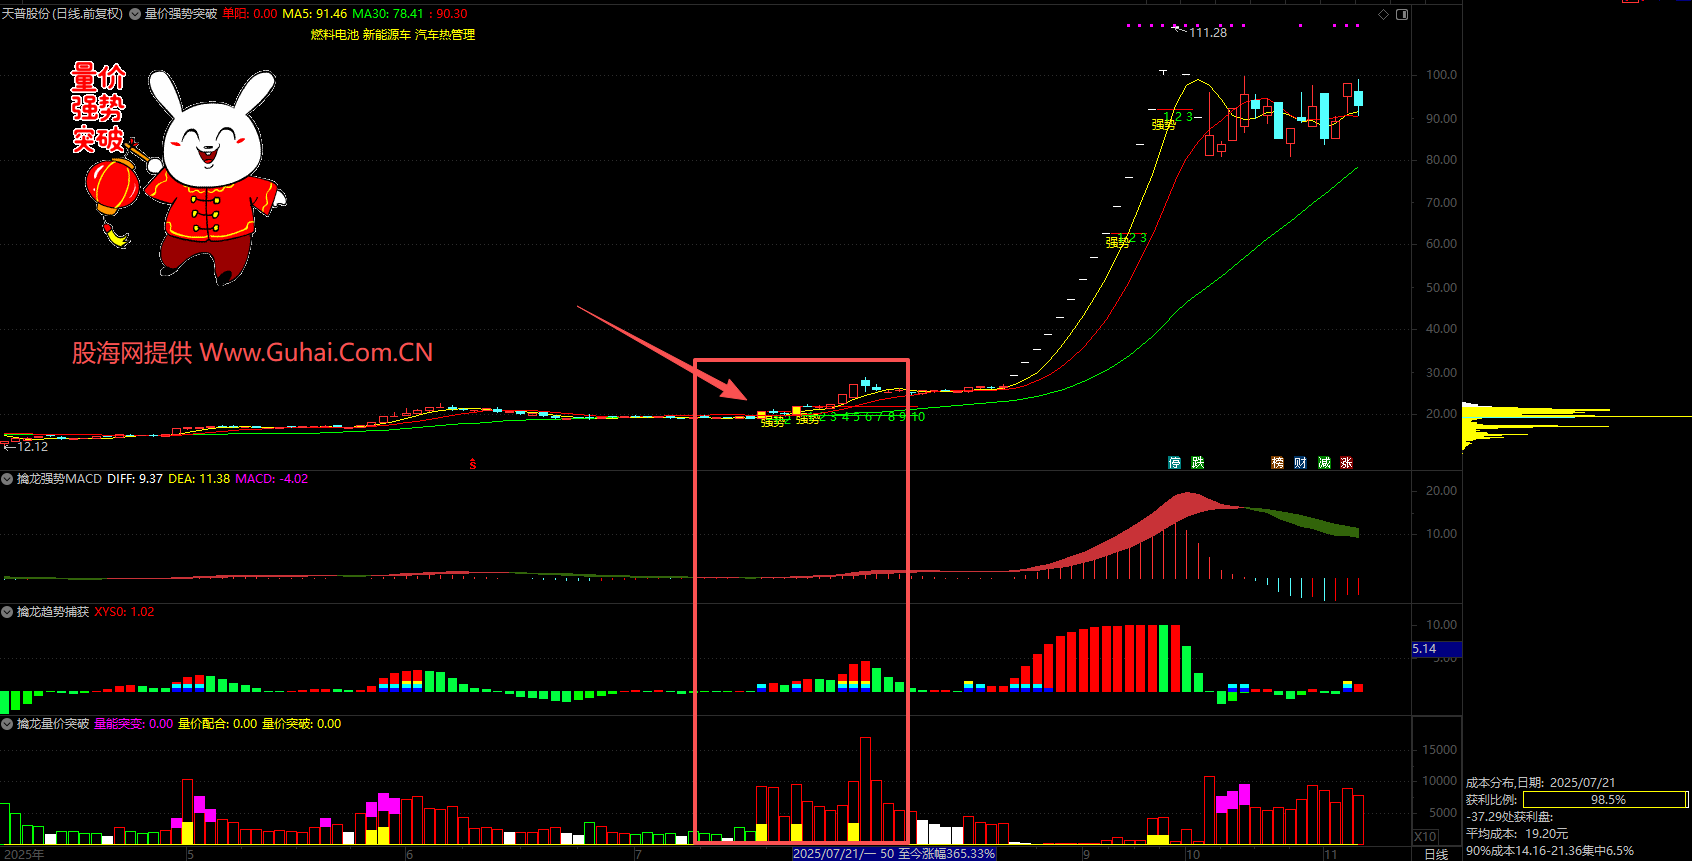Click the red 涨 marker icon
Image resolution: width=1692 pixels, height=861 pixels.
[1347, 462]
